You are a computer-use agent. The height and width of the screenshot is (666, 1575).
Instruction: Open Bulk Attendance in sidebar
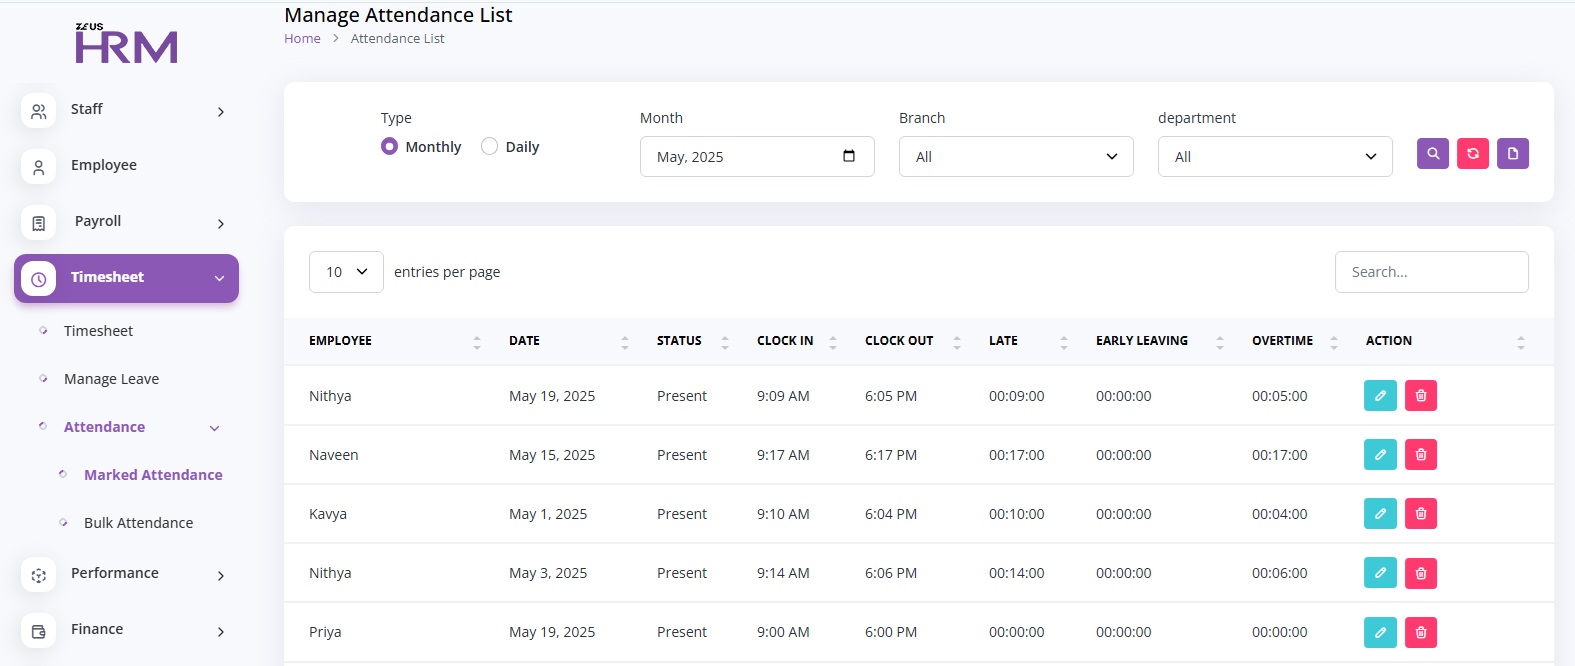click(138, 523)
